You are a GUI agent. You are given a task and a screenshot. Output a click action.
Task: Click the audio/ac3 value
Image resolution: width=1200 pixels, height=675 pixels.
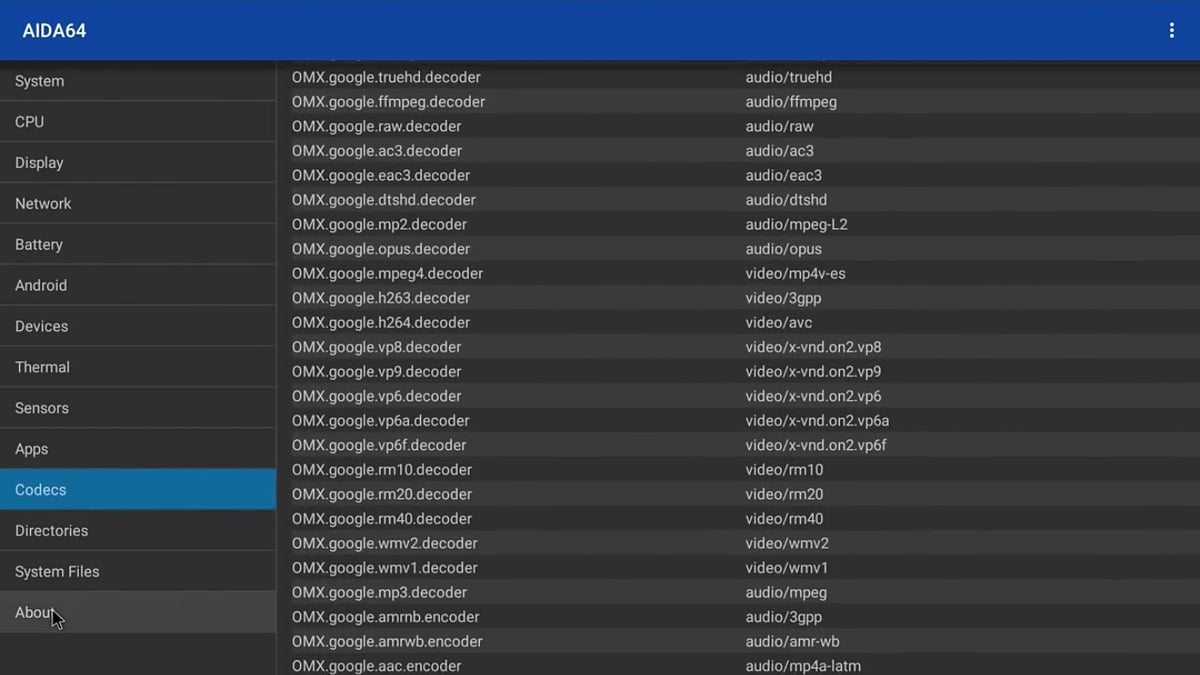[x=779, y=151]
